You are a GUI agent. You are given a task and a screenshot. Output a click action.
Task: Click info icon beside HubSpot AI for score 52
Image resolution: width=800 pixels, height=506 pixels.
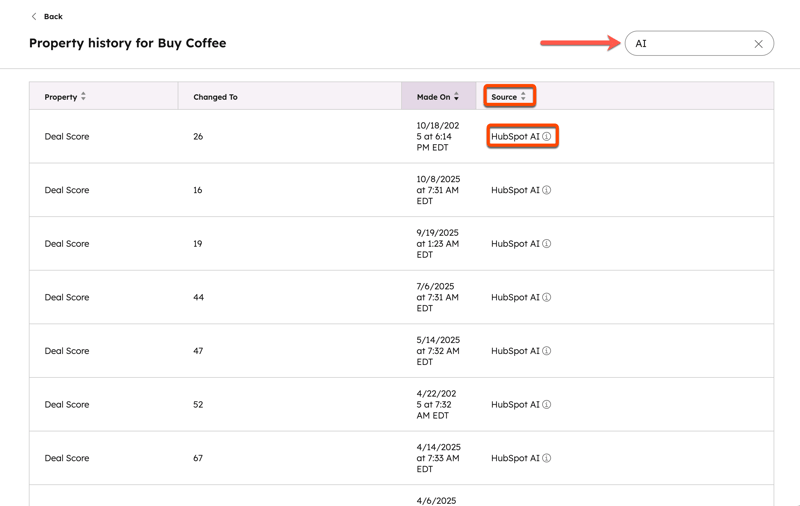(547, 405)
